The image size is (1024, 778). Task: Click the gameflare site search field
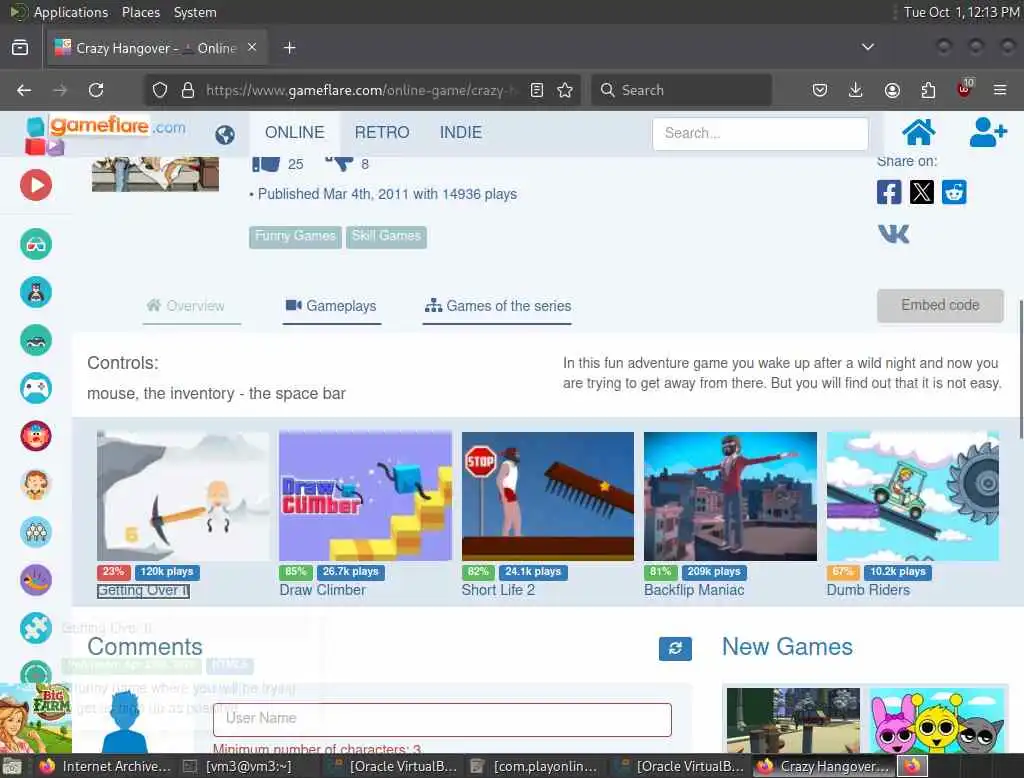point(760,133)
